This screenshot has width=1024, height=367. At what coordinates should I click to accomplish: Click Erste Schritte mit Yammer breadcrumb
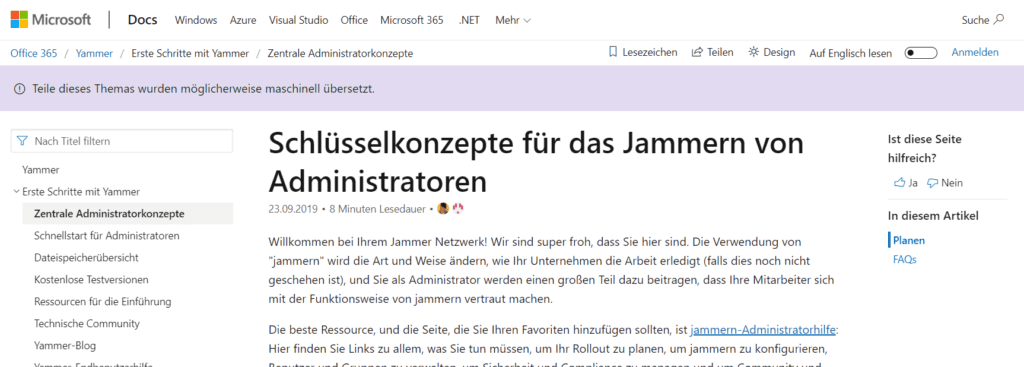[190, 53]
